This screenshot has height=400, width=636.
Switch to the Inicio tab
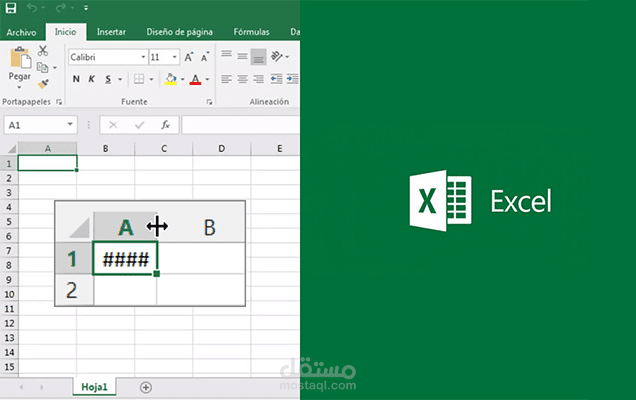(65, 32)
